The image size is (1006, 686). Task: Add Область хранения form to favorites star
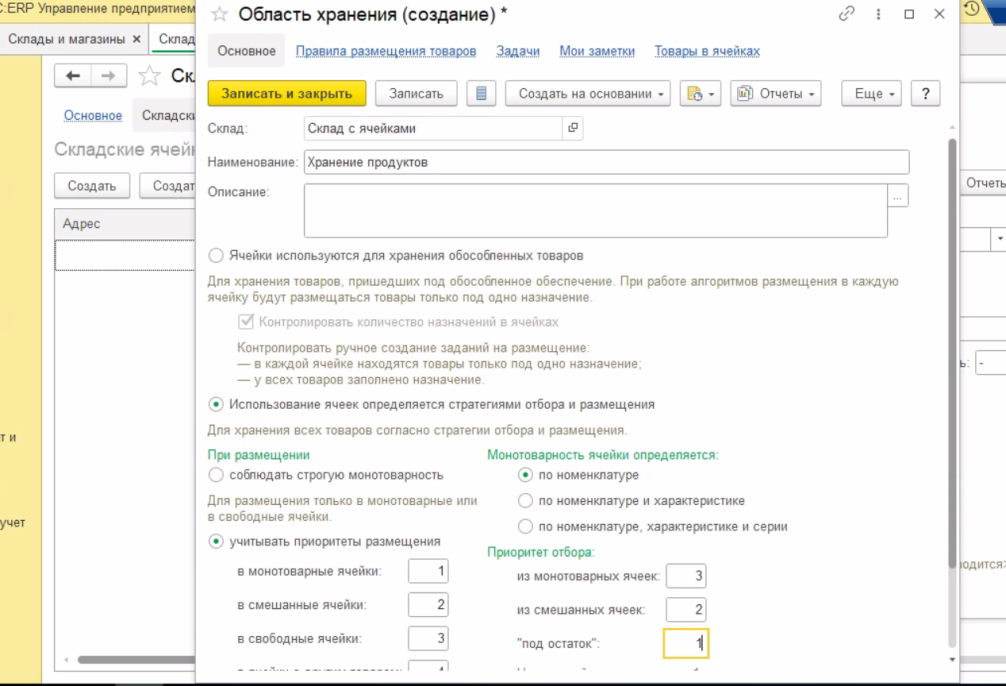pos(220,14)
